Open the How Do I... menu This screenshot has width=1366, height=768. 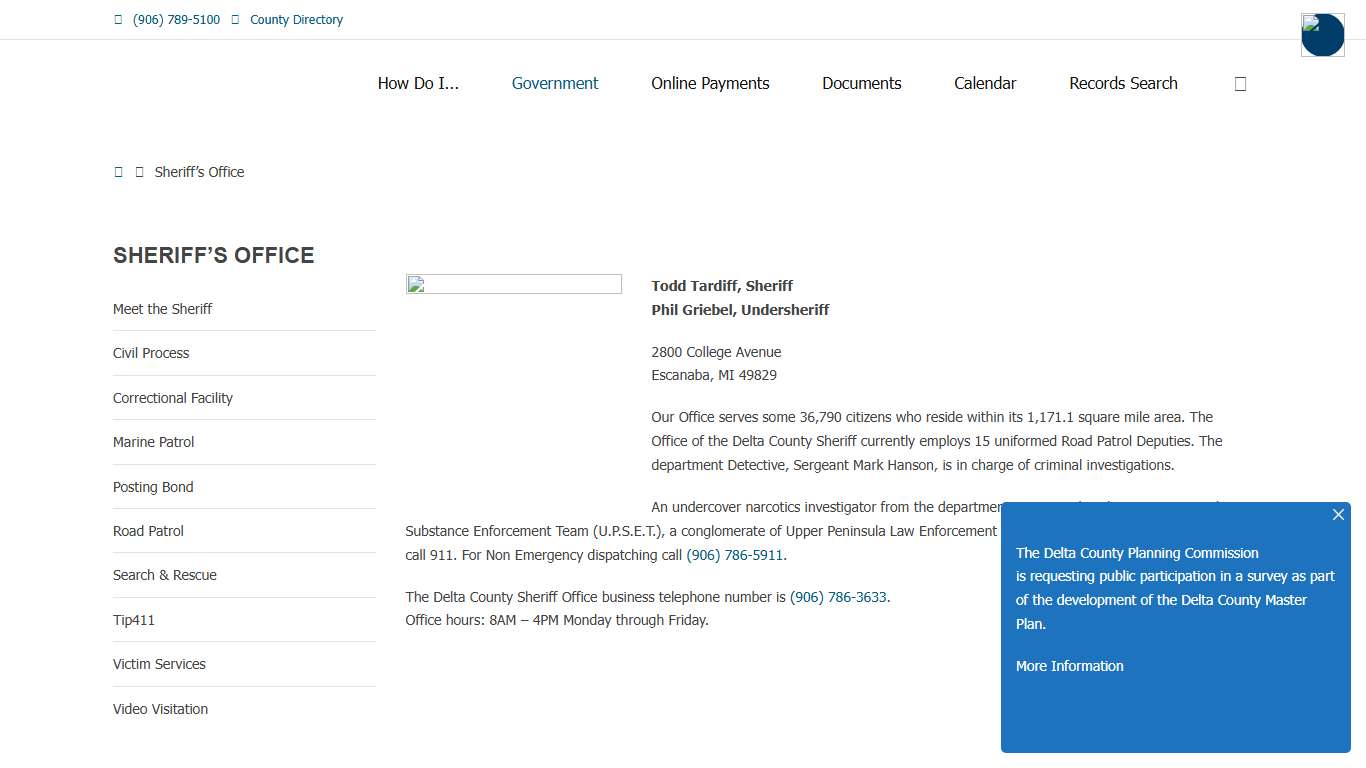point(418,84)
